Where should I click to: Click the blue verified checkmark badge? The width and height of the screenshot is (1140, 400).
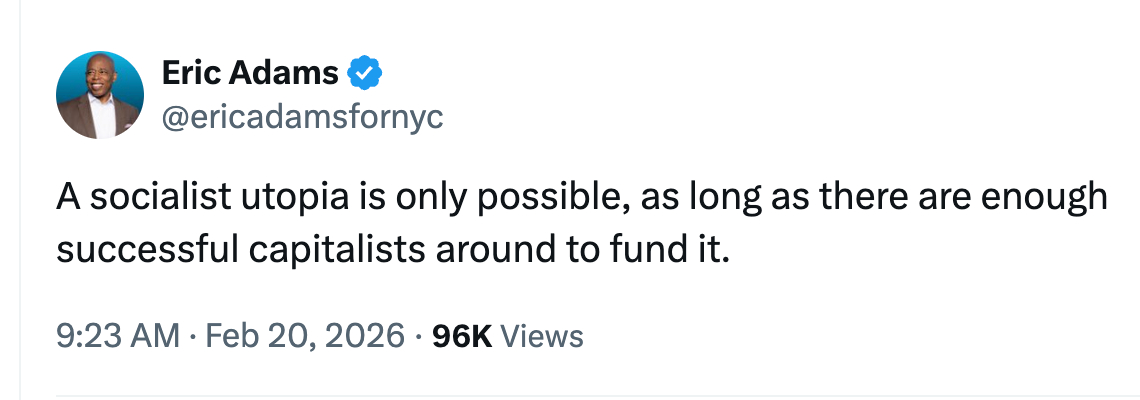(362, 74)
